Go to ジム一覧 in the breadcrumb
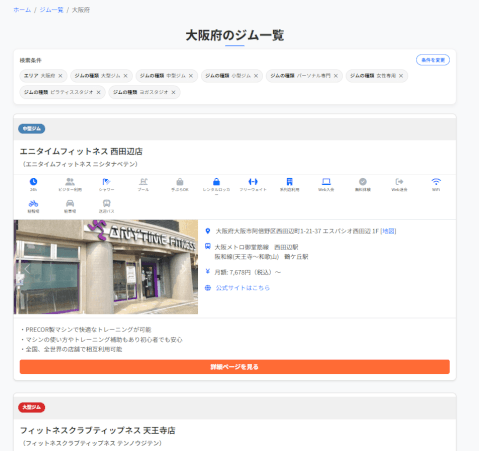 [x=51, y=10]
